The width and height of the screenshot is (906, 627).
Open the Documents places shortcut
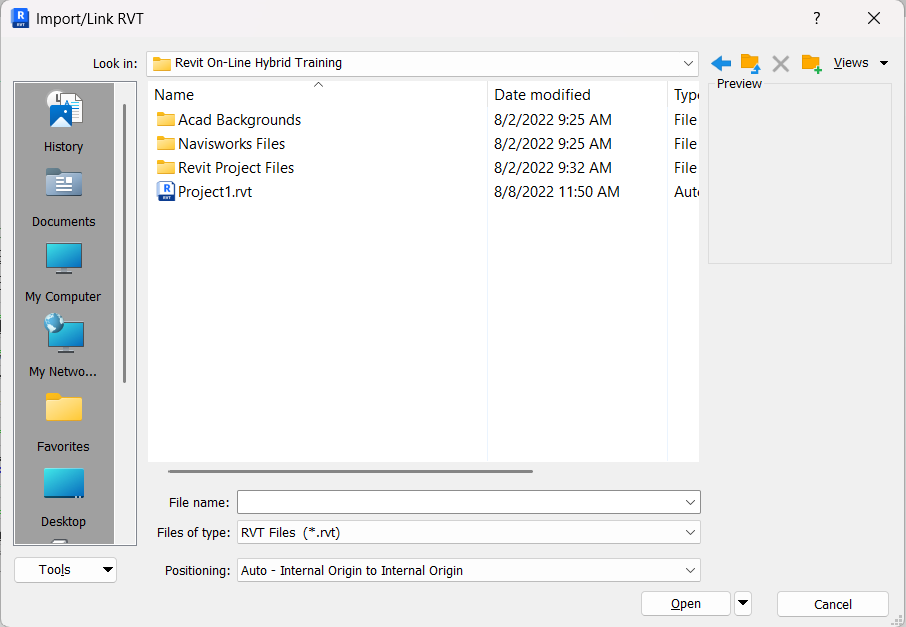64,198
